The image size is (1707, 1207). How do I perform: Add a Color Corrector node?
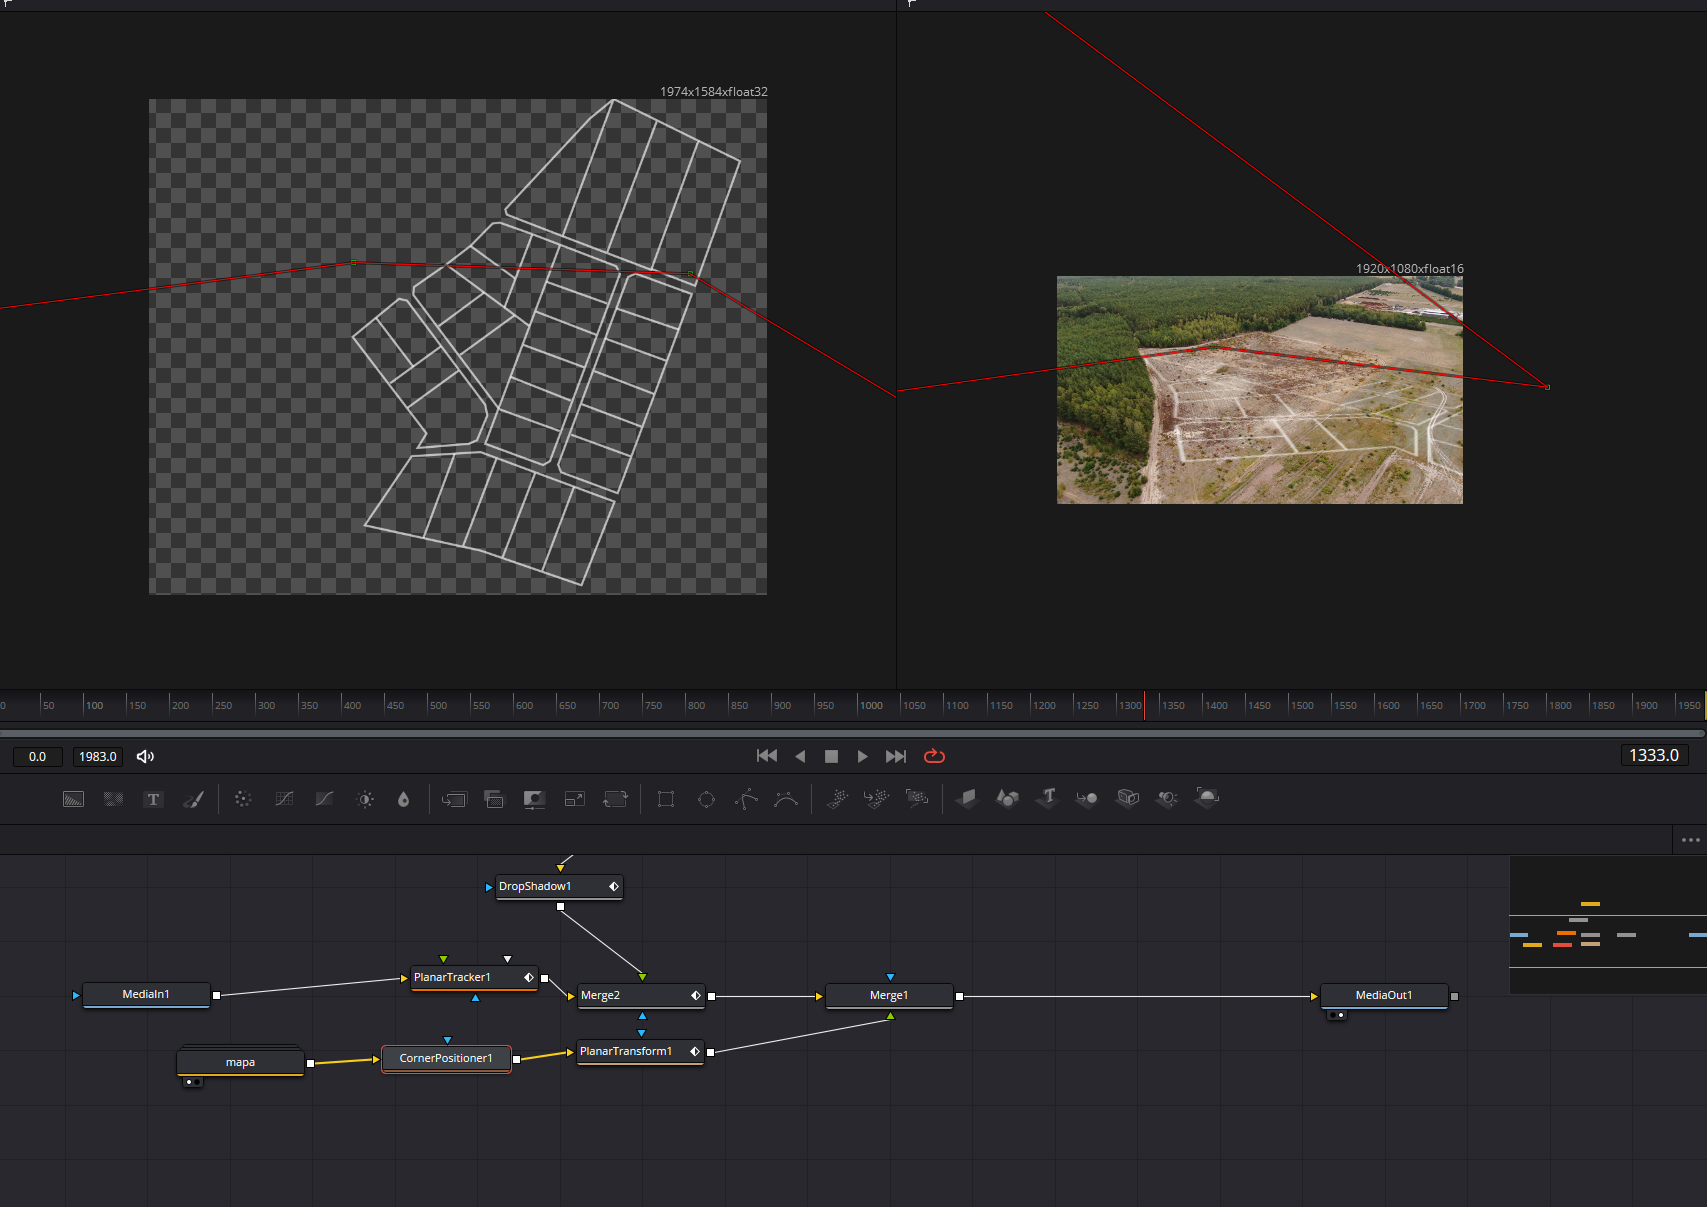[243, 799]
